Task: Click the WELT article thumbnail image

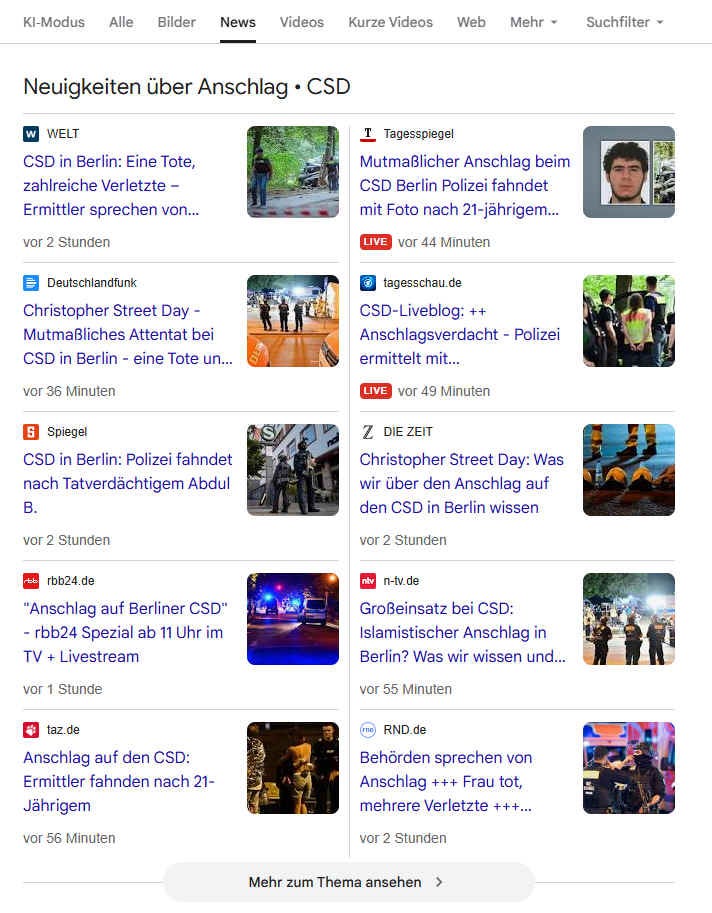Action: [x=293, y=172]
